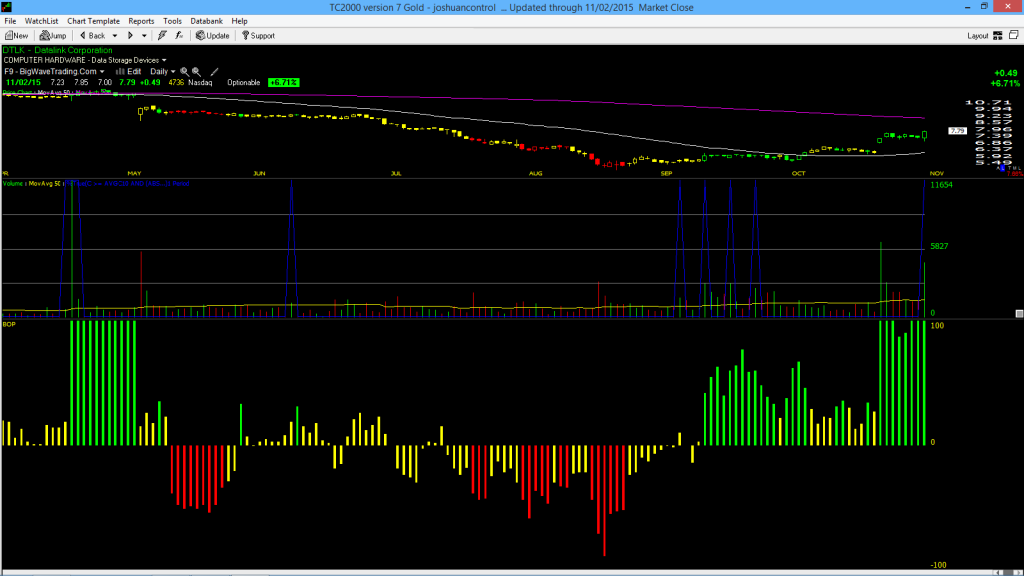
Task: Select the line drawing tool icon
Action: (x=214, y=71)
